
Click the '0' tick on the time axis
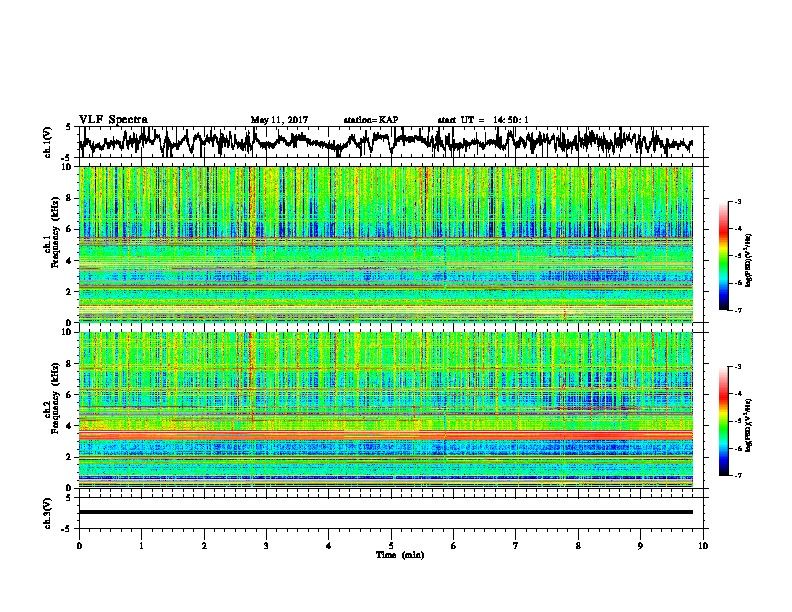[x=79, y=546]
